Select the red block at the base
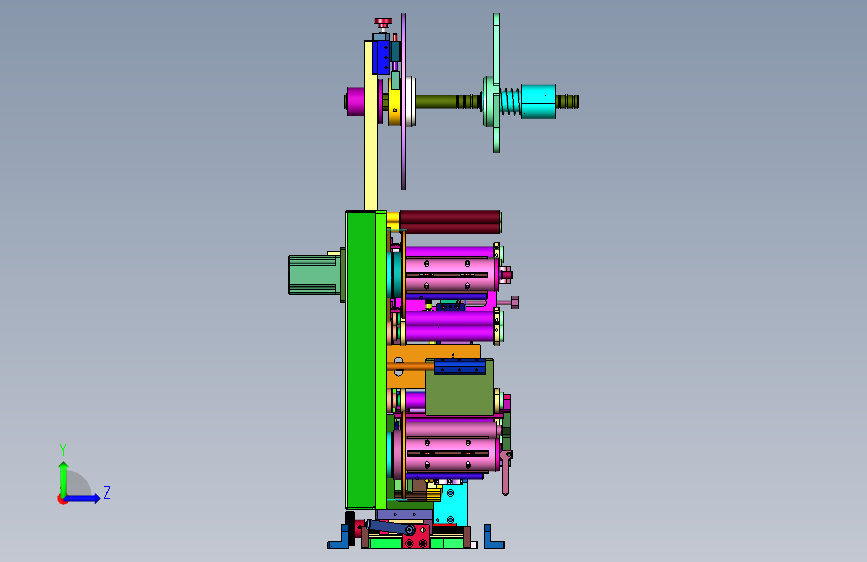The image size is (867, 562). click(x=416, y=537)
